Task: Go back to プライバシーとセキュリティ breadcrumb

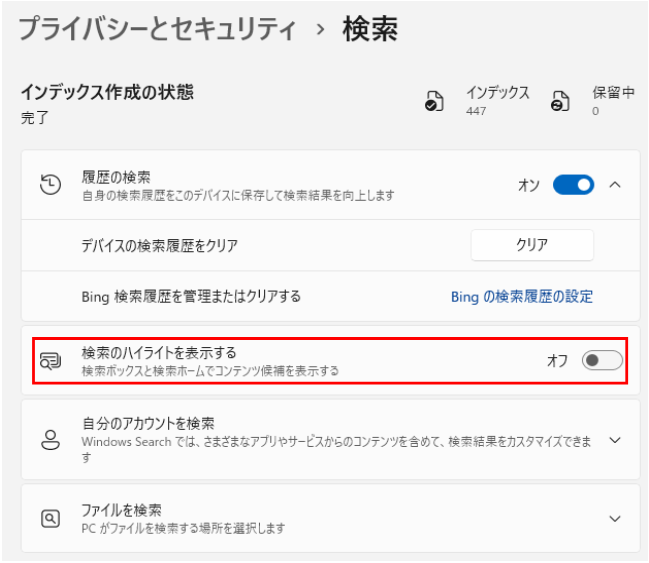Action: (159, 29)
